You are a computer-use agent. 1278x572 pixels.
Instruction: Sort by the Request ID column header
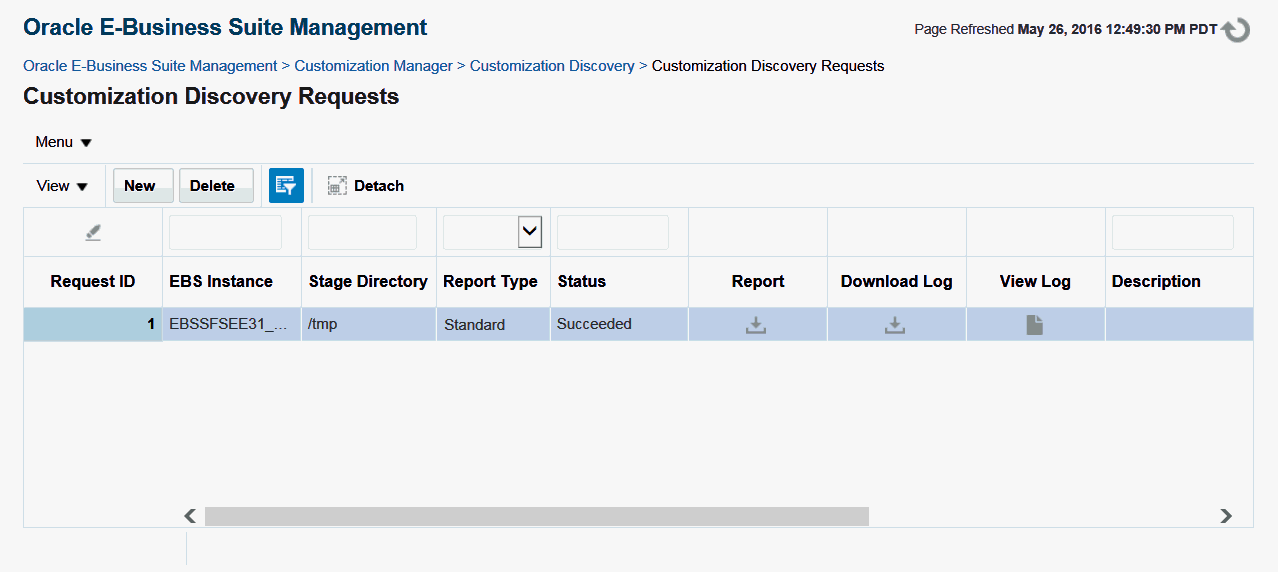pos(93,282)
